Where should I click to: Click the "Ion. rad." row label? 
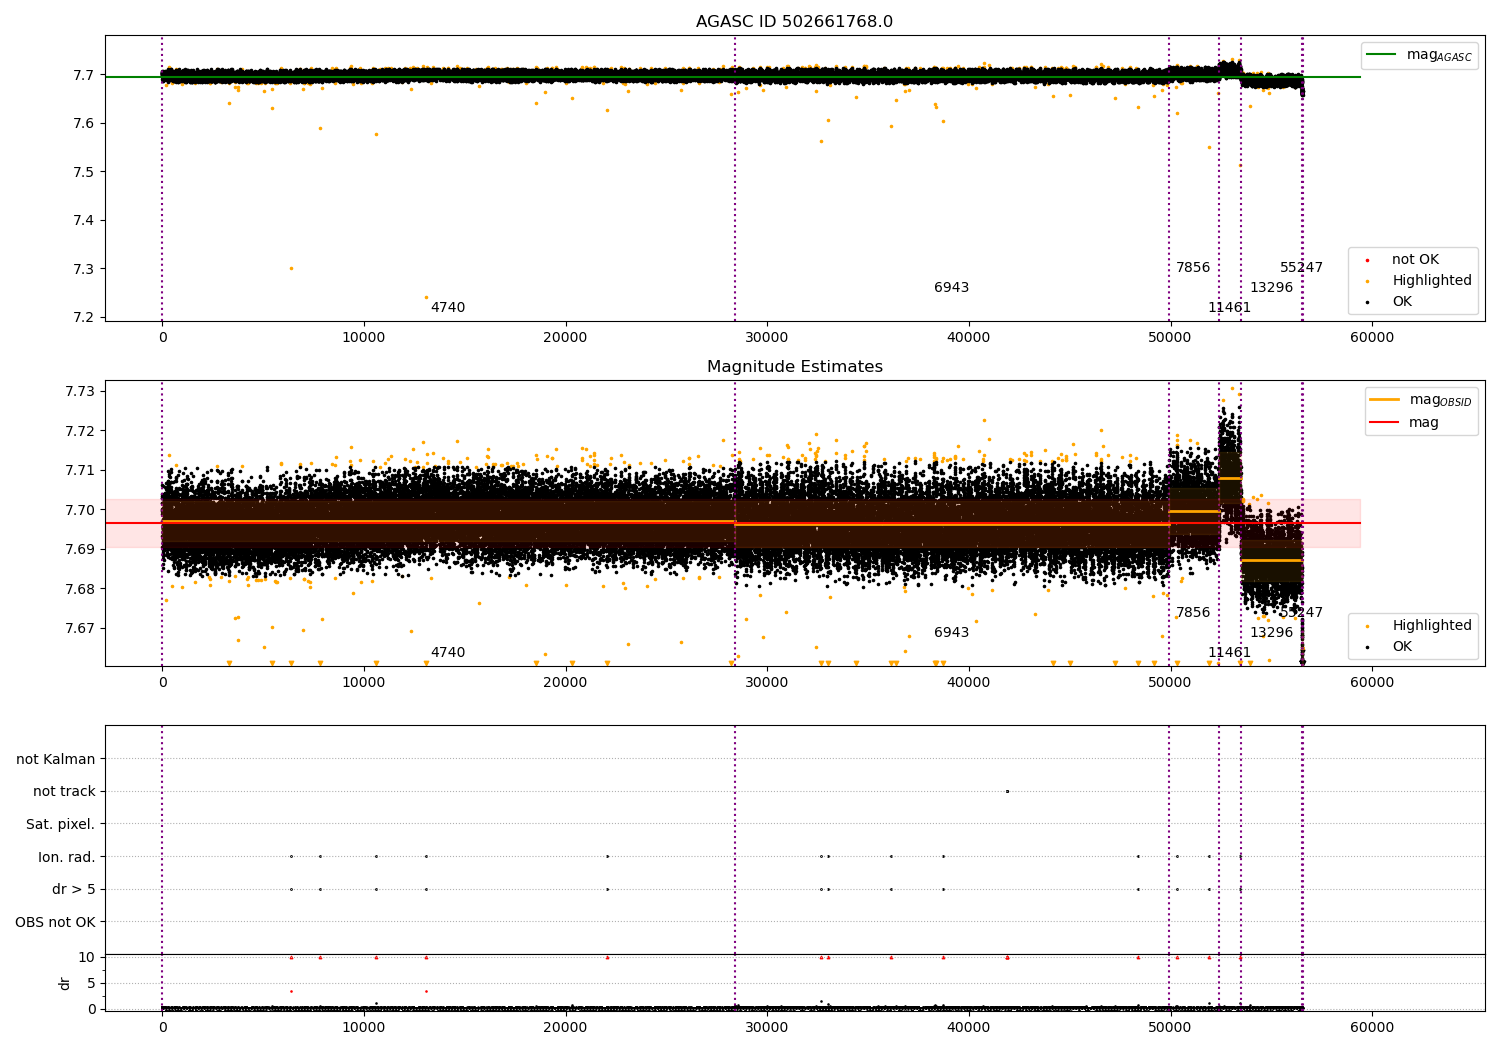pos(67,857)
